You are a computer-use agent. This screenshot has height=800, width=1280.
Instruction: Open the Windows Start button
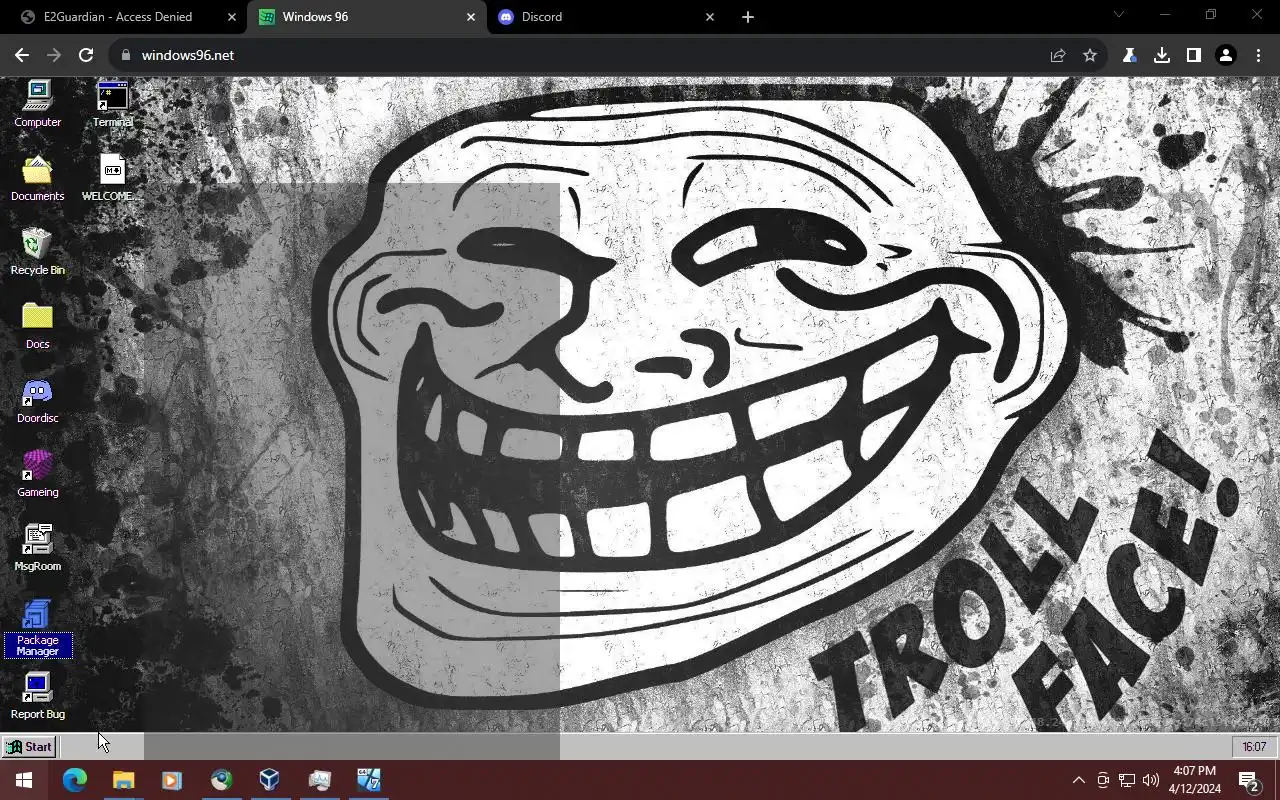point(24,780)
